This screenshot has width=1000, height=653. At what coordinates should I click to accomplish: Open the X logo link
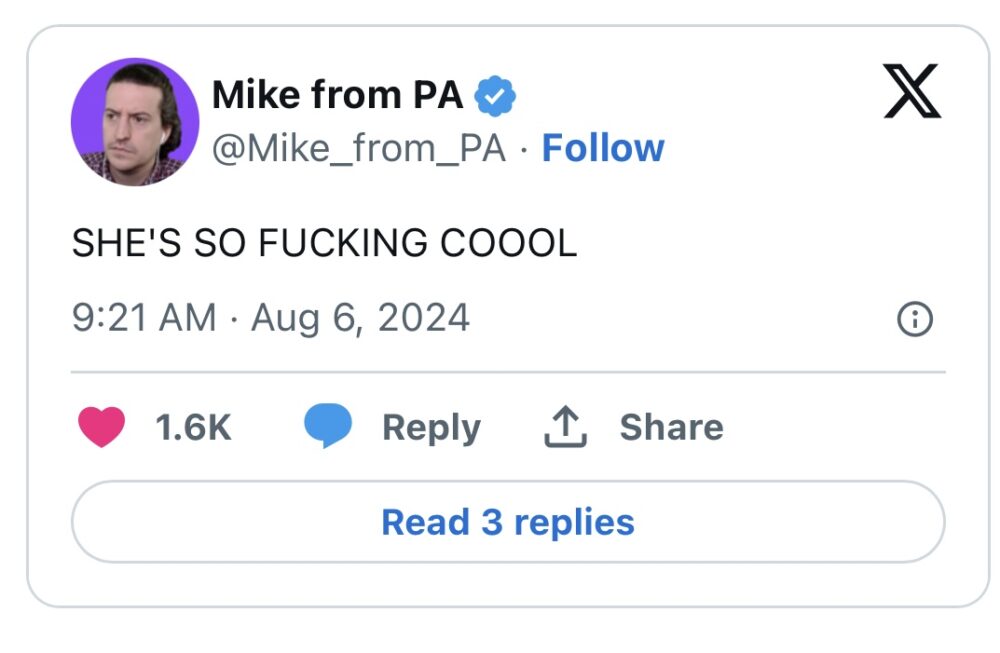(x=911, y=92)
